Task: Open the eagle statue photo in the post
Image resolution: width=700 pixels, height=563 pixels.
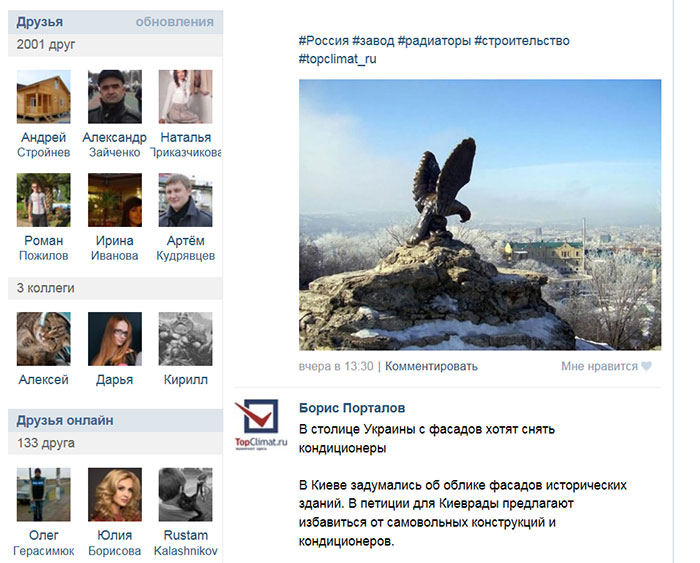Action: 480,215
